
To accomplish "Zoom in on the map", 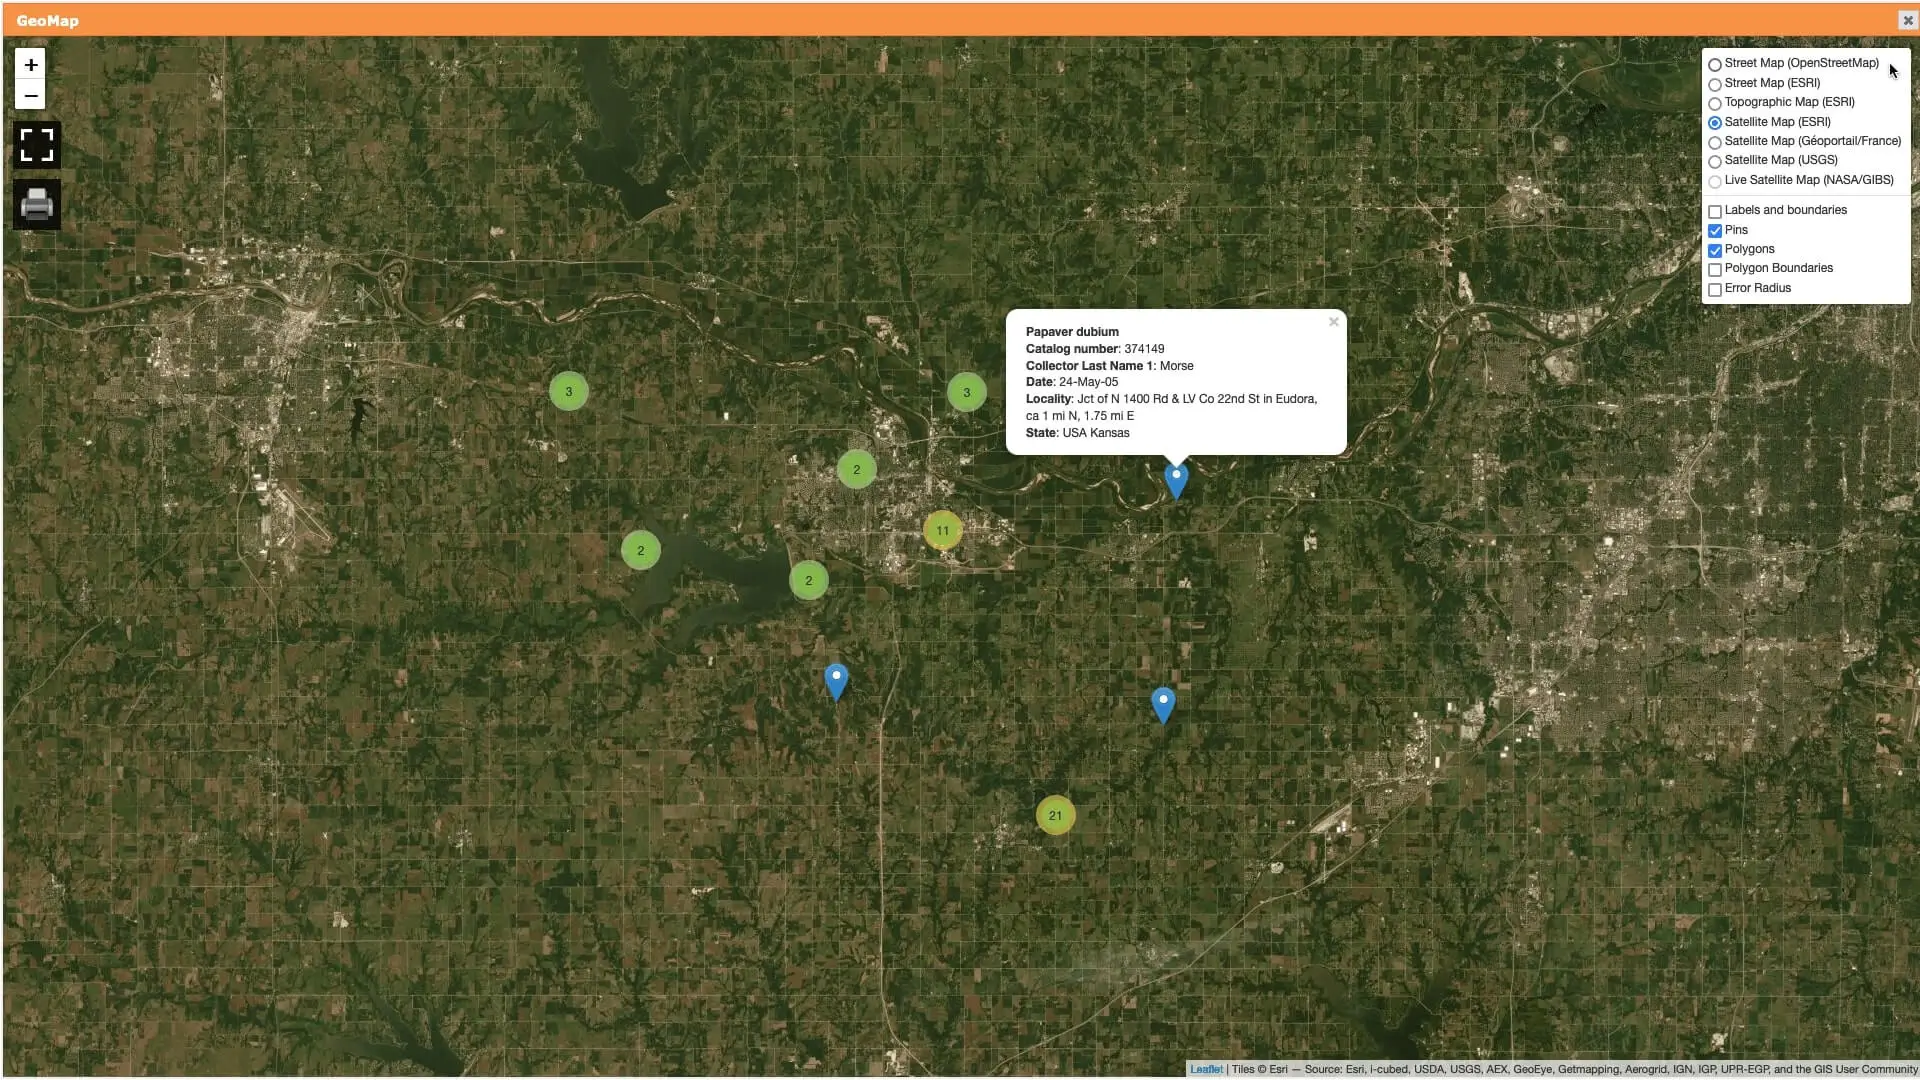I will 31,65.
